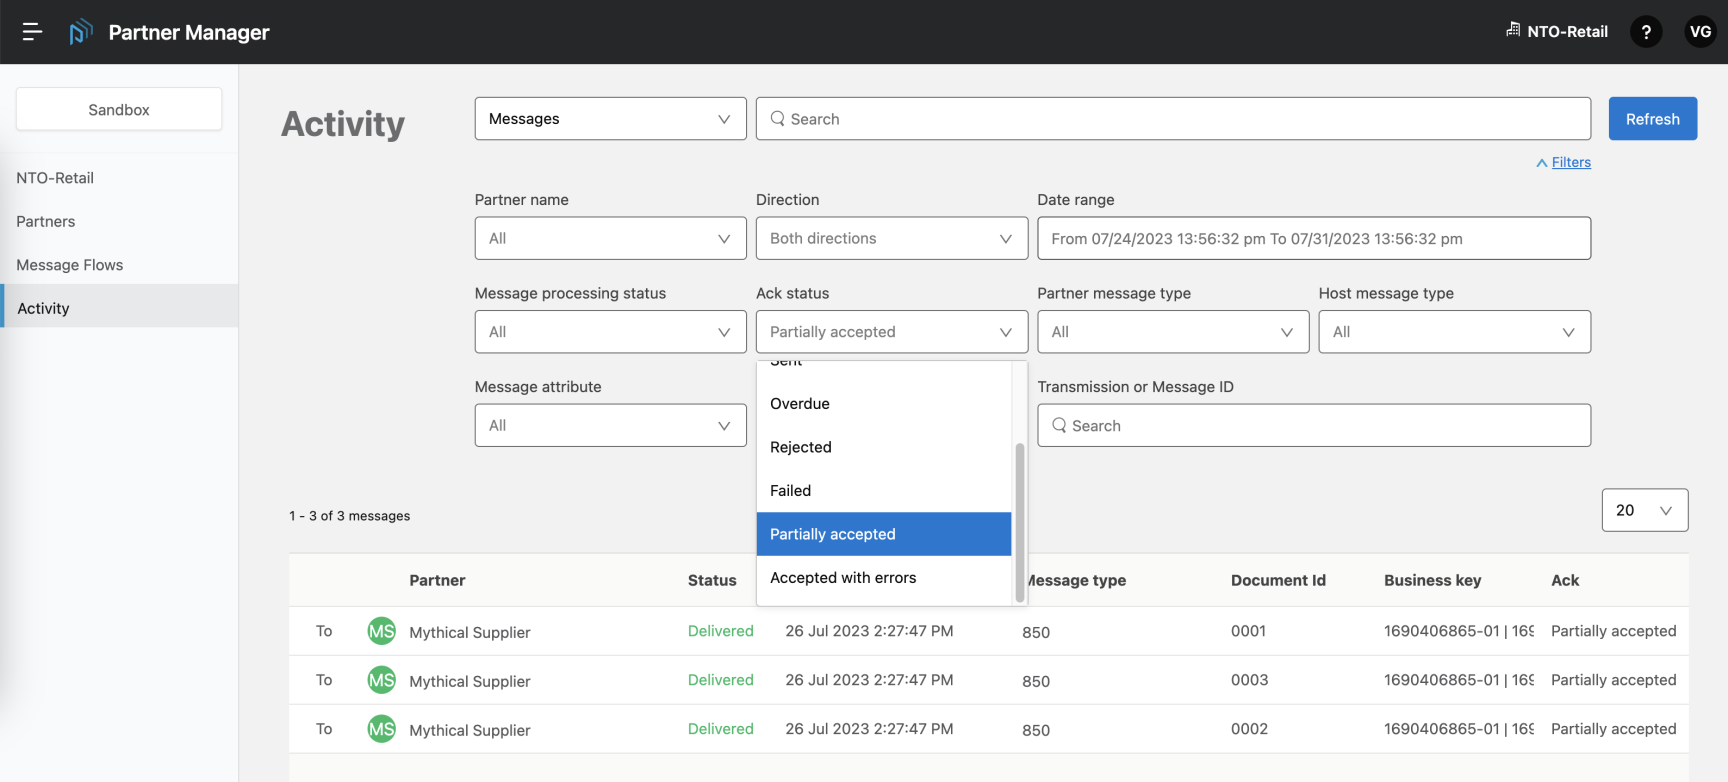Open the VG user avatar menu
Viewport: 1728px width, 782px height.
[1700, 32]
